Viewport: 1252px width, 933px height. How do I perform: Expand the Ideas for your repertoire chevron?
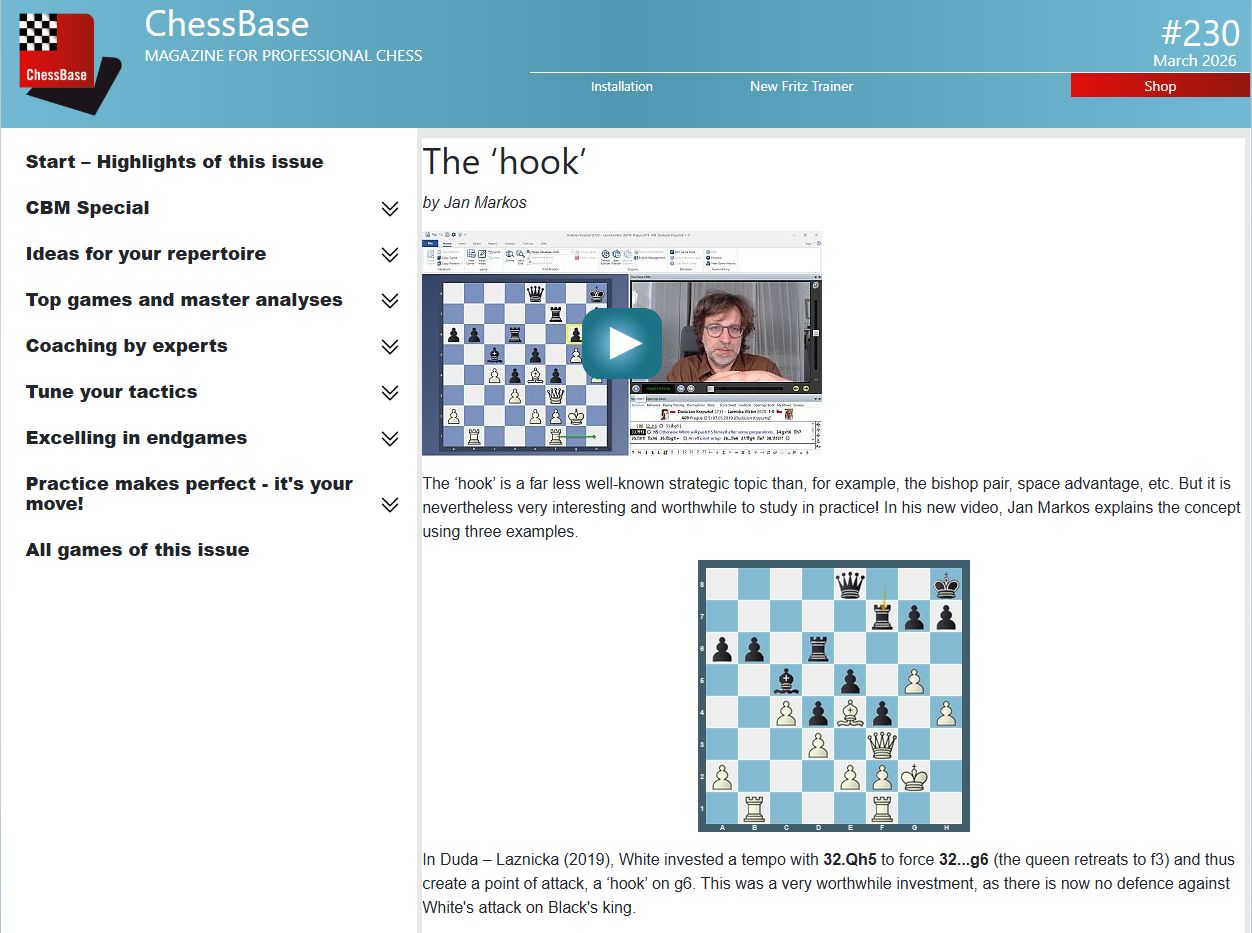390,254
